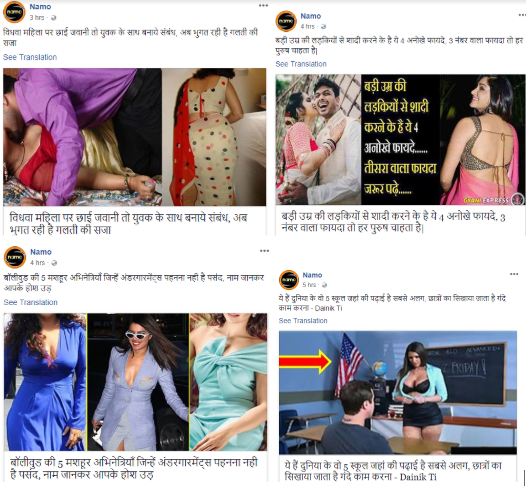Open the 5 hrs timestamp link
Viewport: 526px width, 490px height.
point(310,285)
